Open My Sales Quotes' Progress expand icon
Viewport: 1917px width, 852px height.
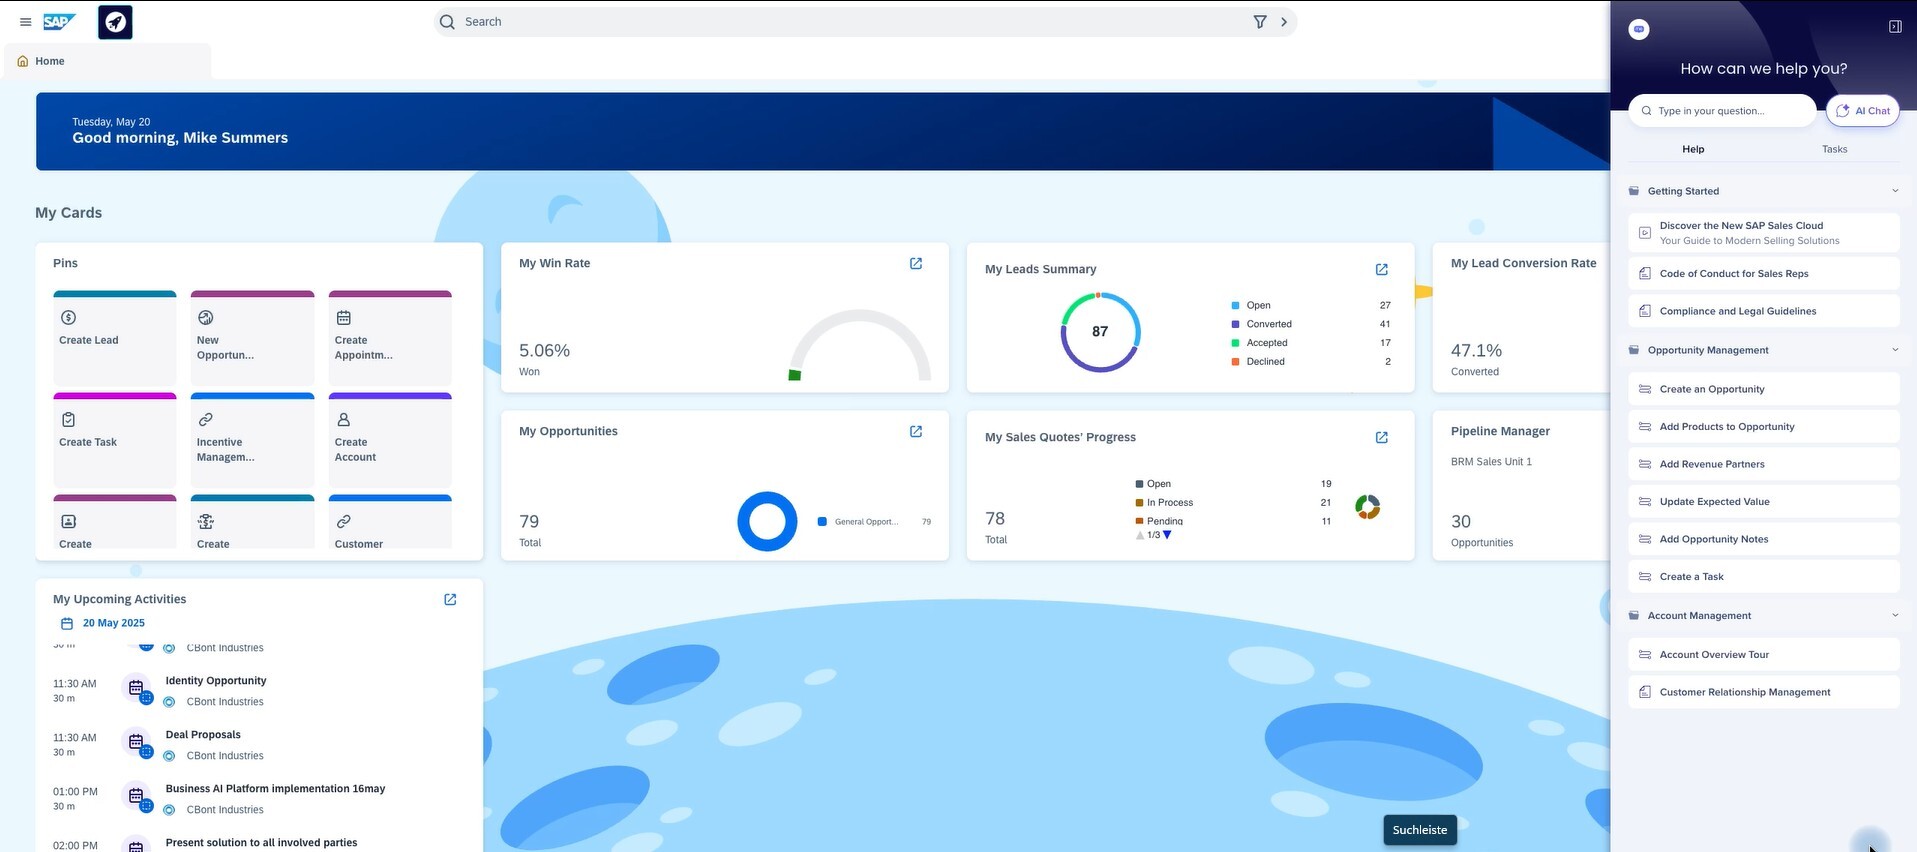pyautogui.click(x=1382, y=438)
